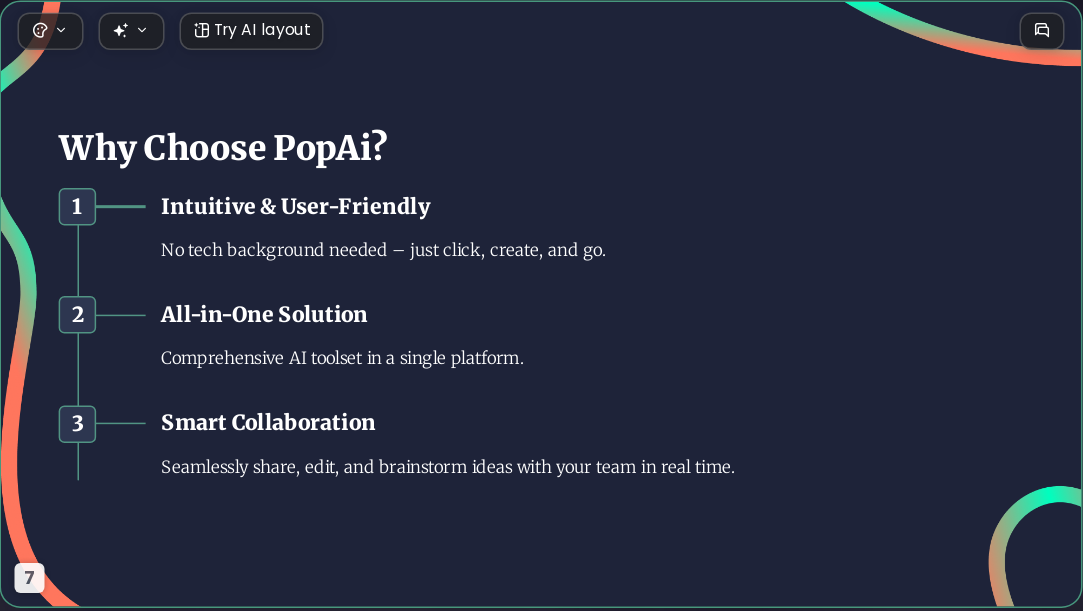This screenshot has height=611, width=1083.
Task: Click the Try AI layout button
Action: point(251,31)
